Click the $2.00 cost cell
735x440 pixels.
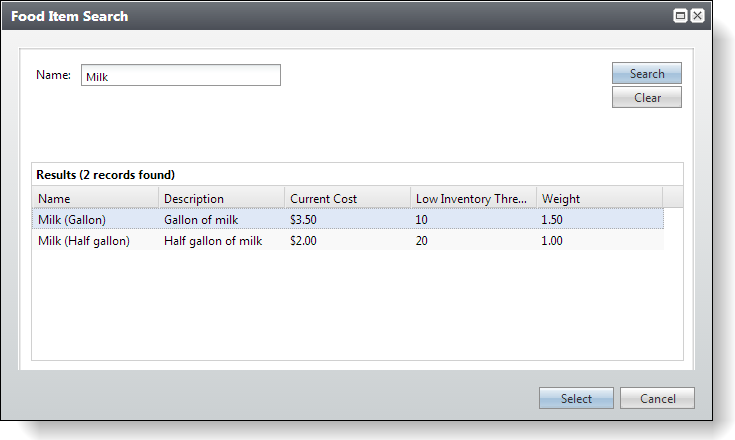(303, 240)
